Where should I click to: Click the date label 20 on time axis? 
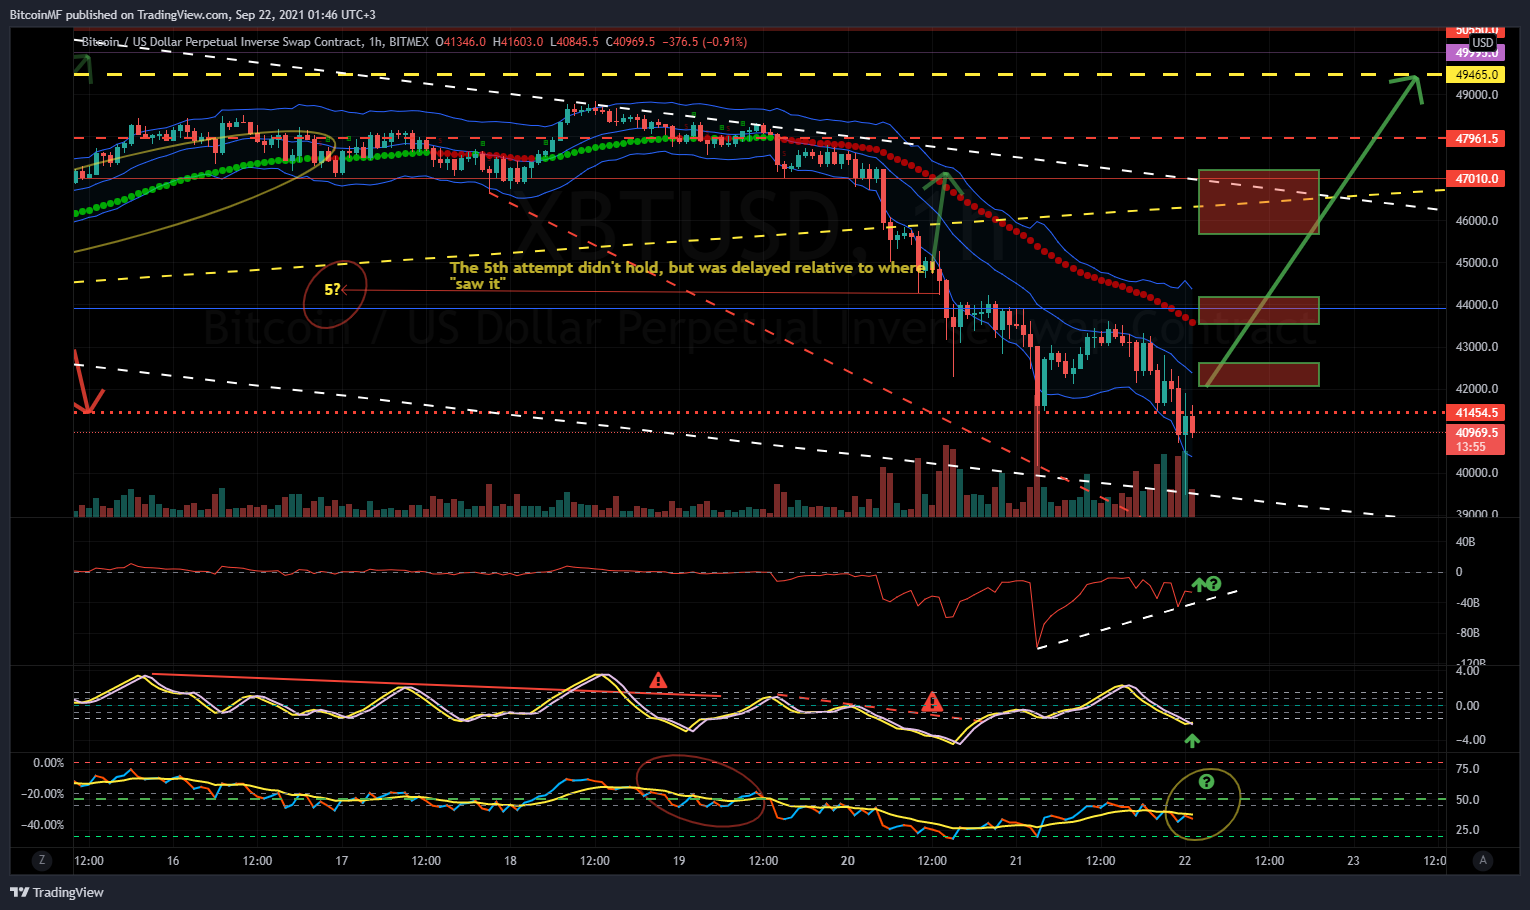tap(848, 861)
